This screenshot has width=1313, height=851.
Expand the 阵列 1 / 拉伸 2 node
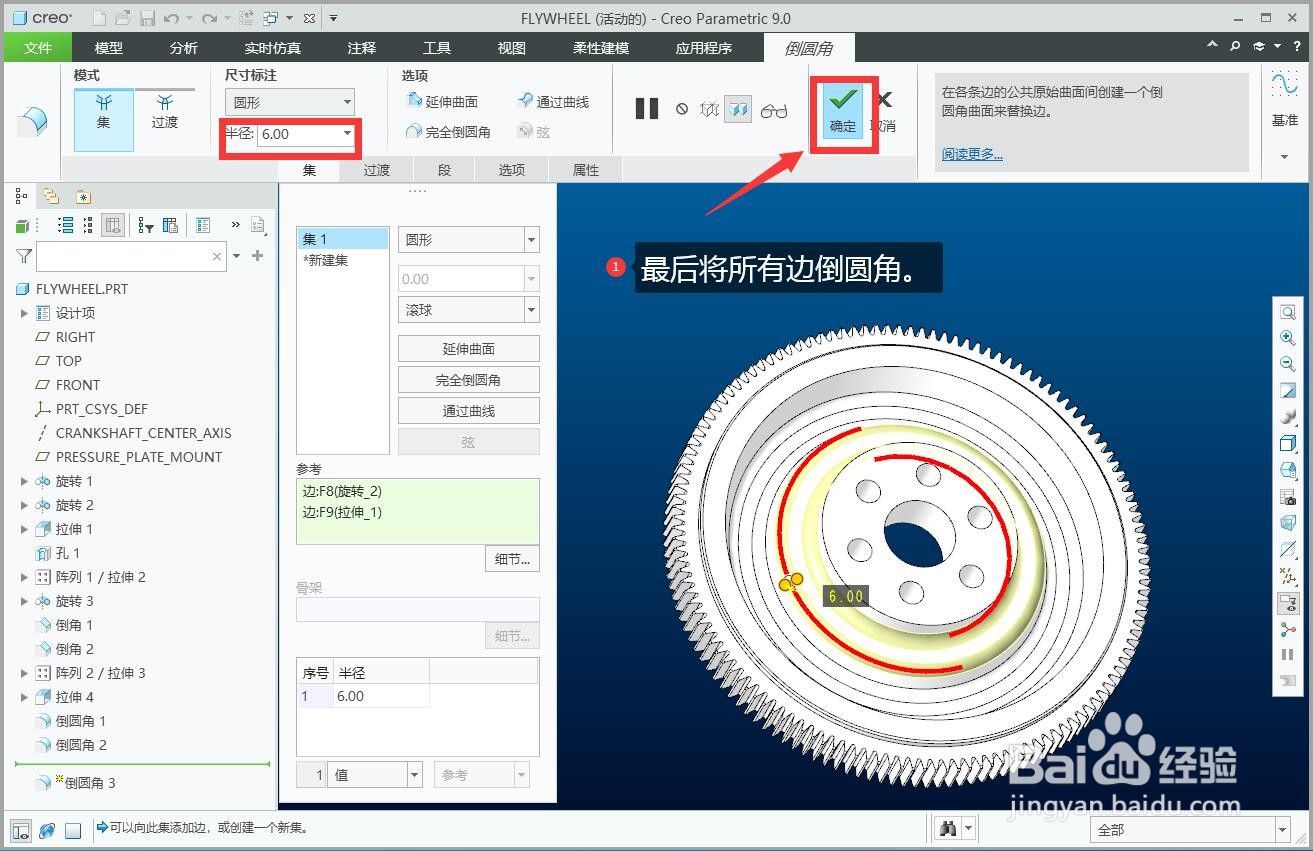click(x=24, y=577)
